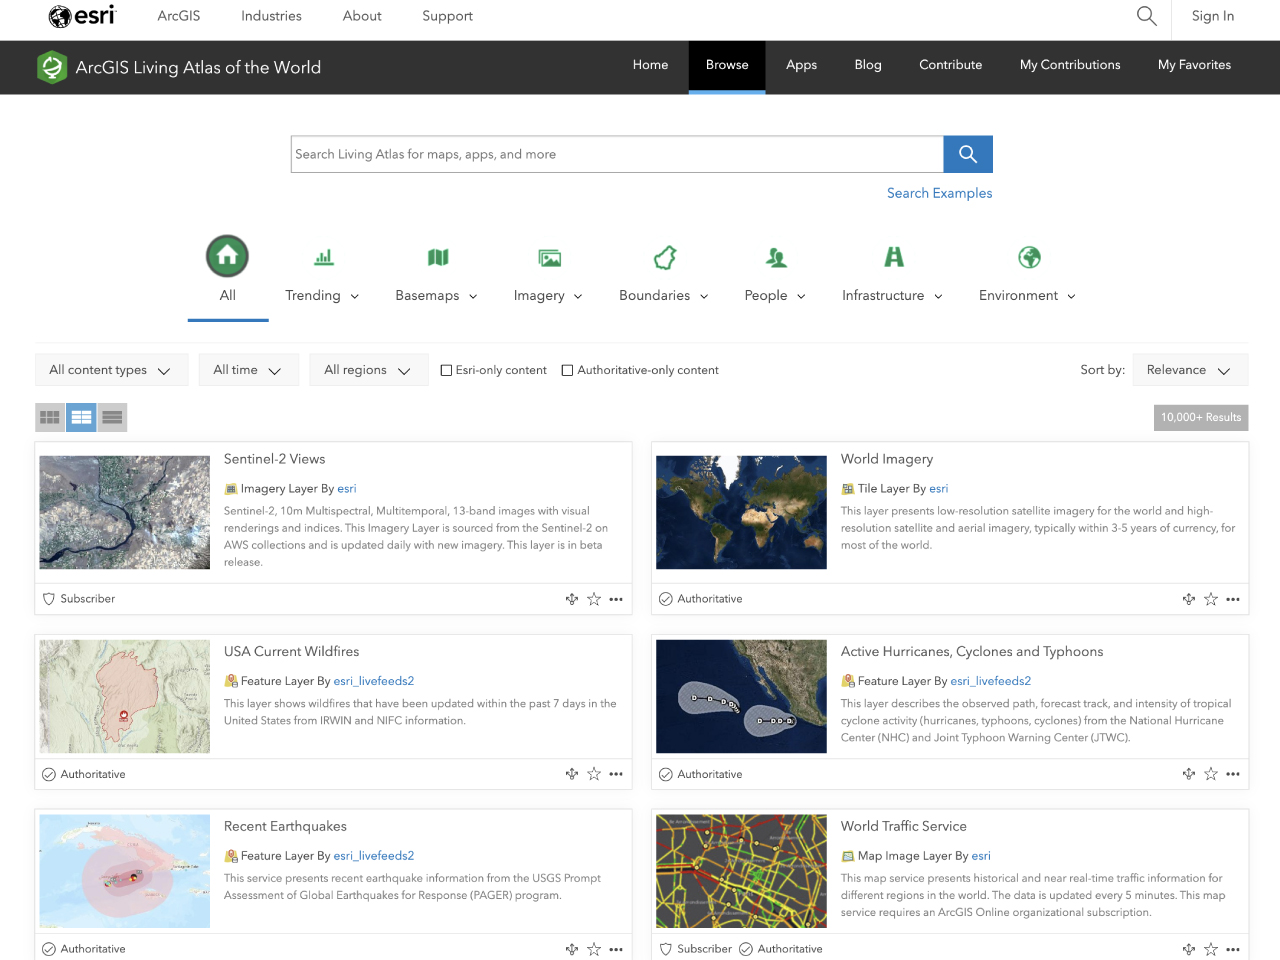Open Active Hurricanes thumbnail image
The image size is (1280, 960).
[x=741, y=696]
